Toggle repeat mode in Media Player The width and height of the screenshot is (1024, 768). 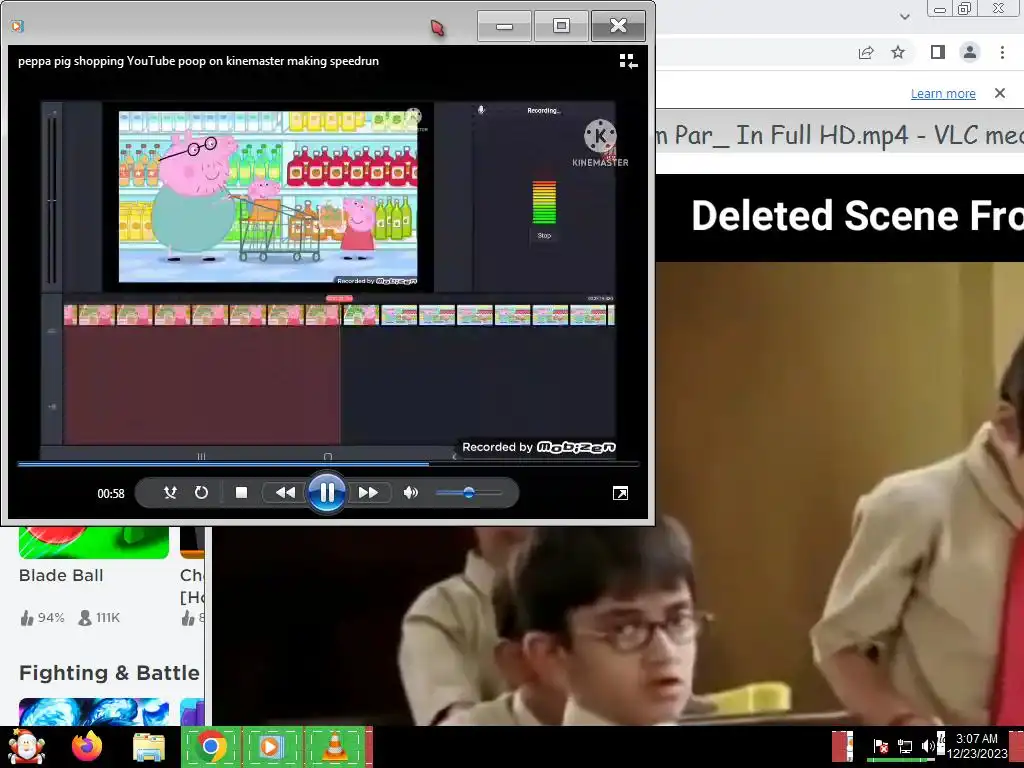click(201, 492)
